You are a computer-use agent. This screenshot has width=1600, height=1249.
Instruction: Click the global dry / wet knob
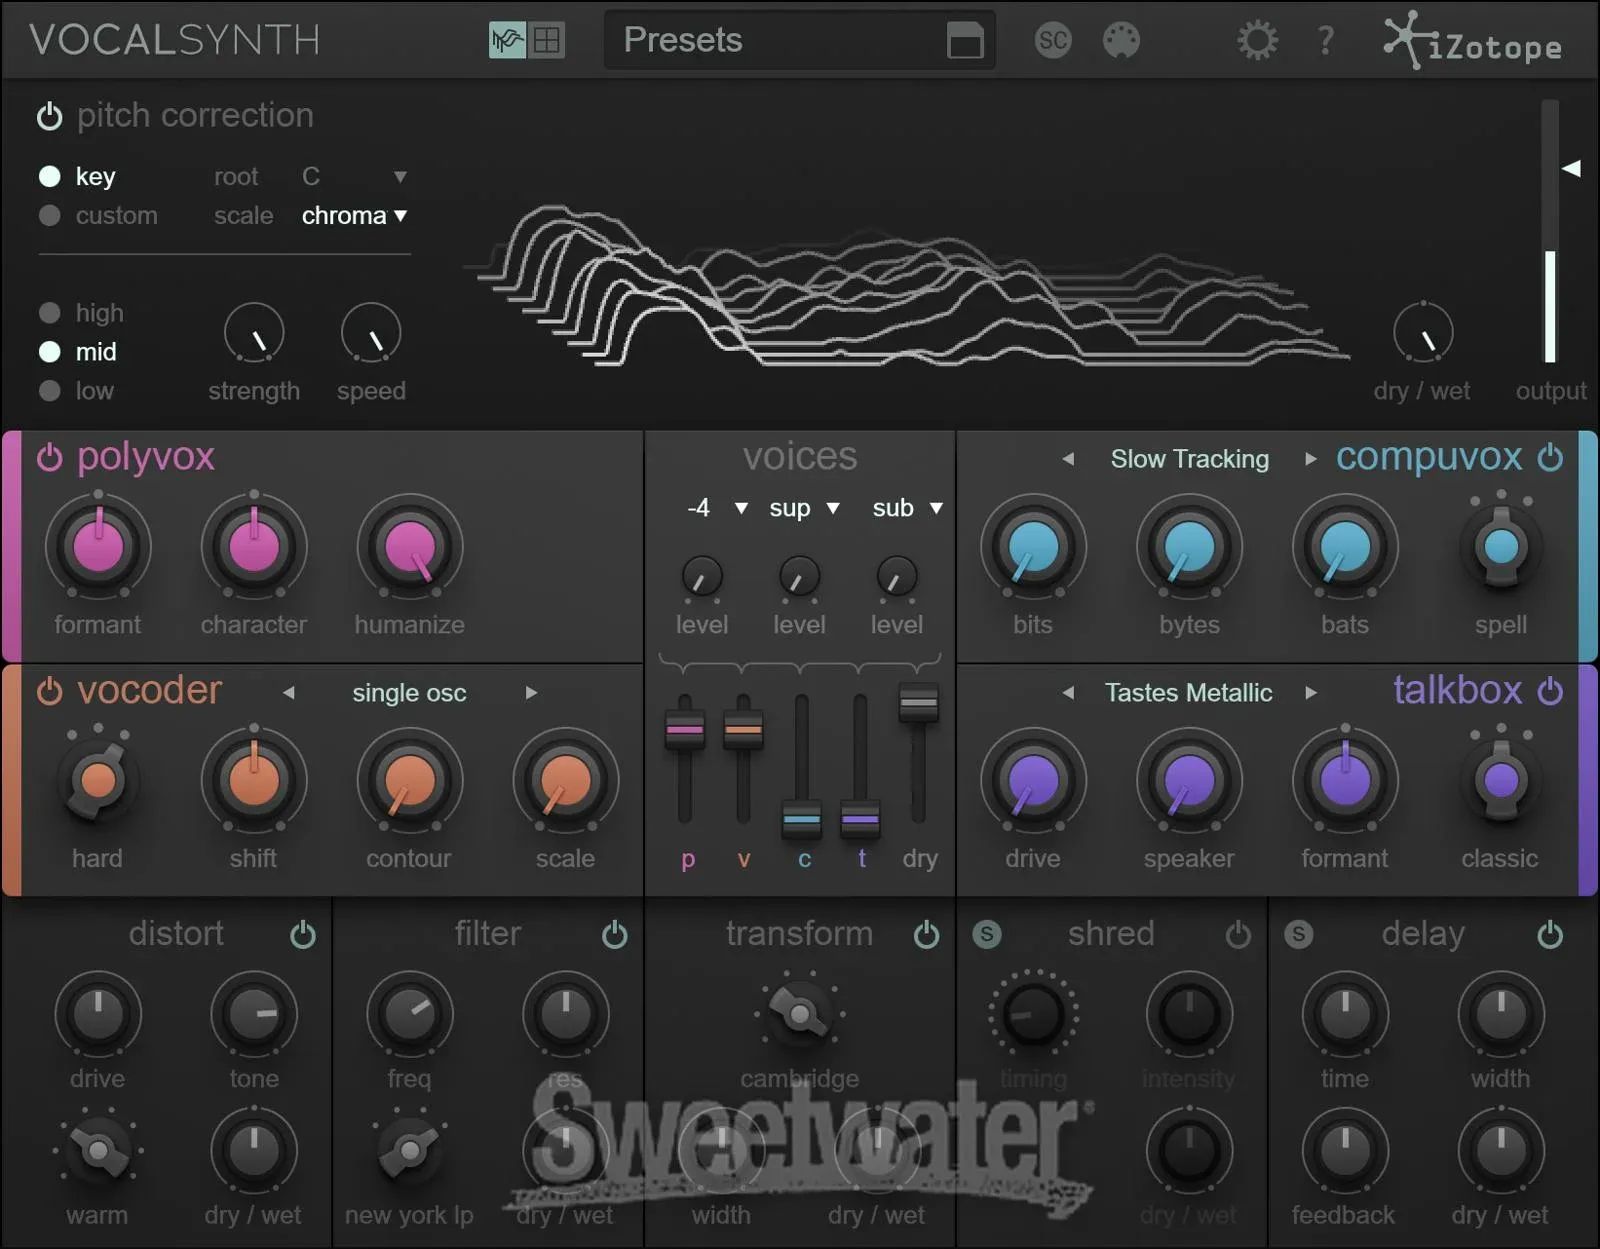click(1422, 333)
